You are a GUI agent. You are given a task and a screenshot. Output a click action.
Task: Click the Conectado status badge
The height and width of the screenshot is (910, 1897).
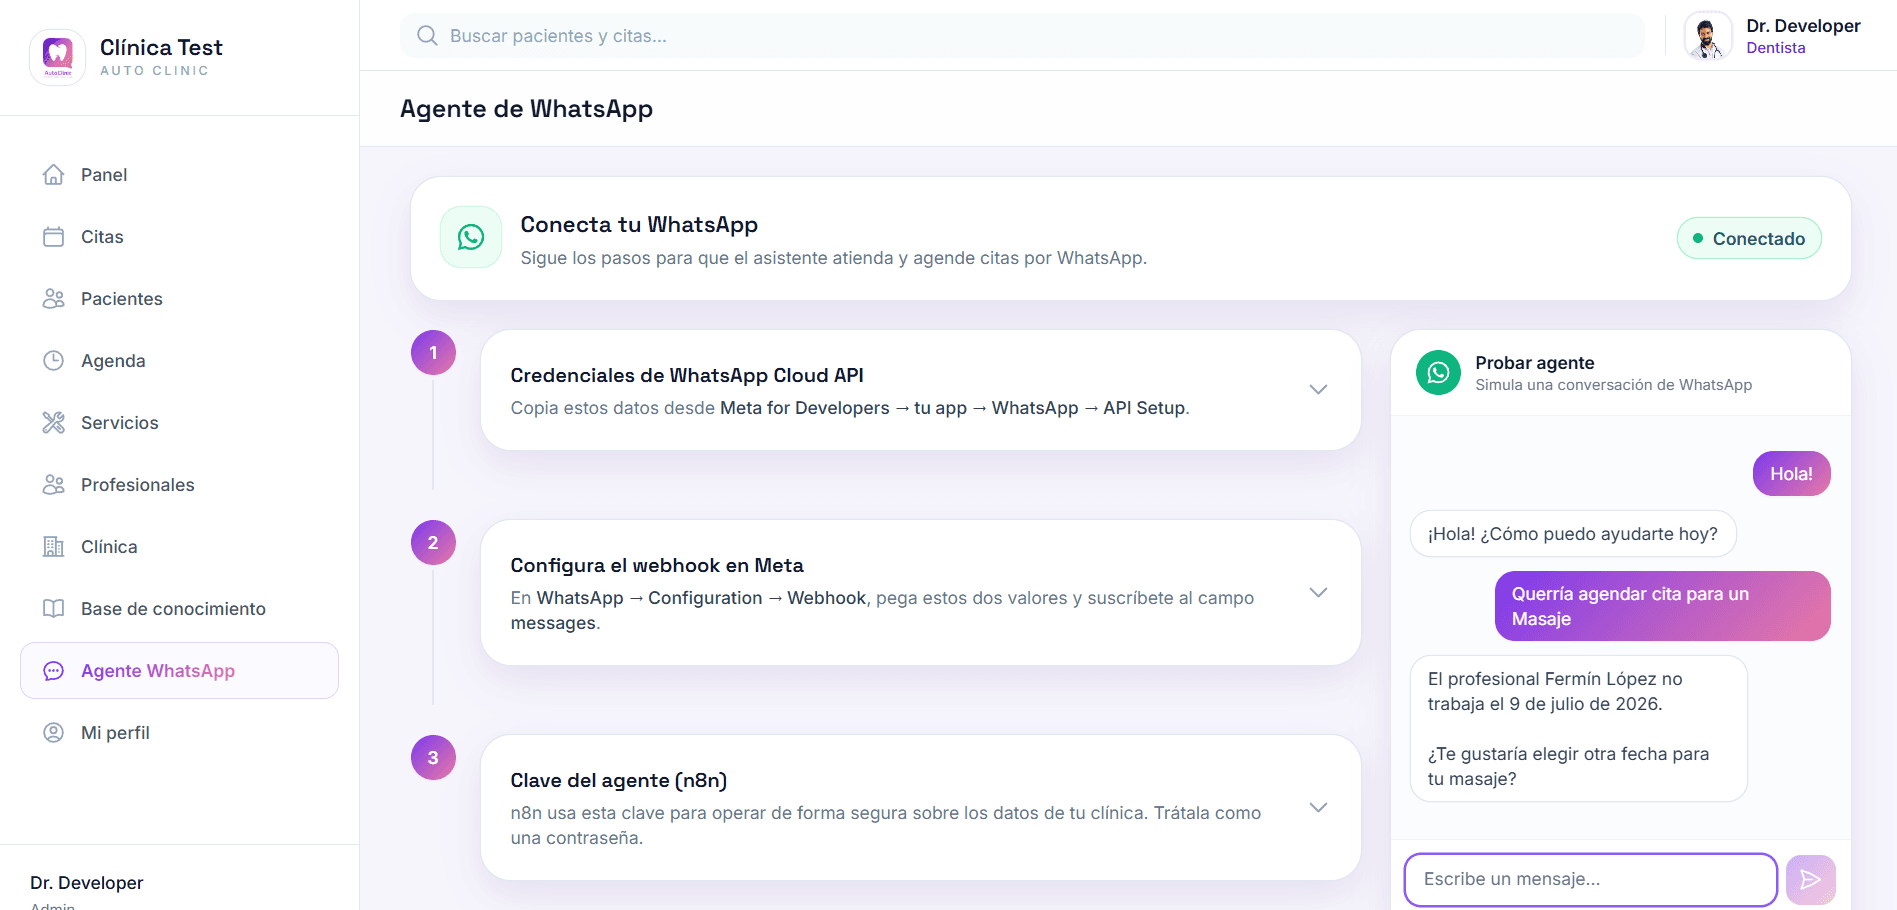(1749, 238)
